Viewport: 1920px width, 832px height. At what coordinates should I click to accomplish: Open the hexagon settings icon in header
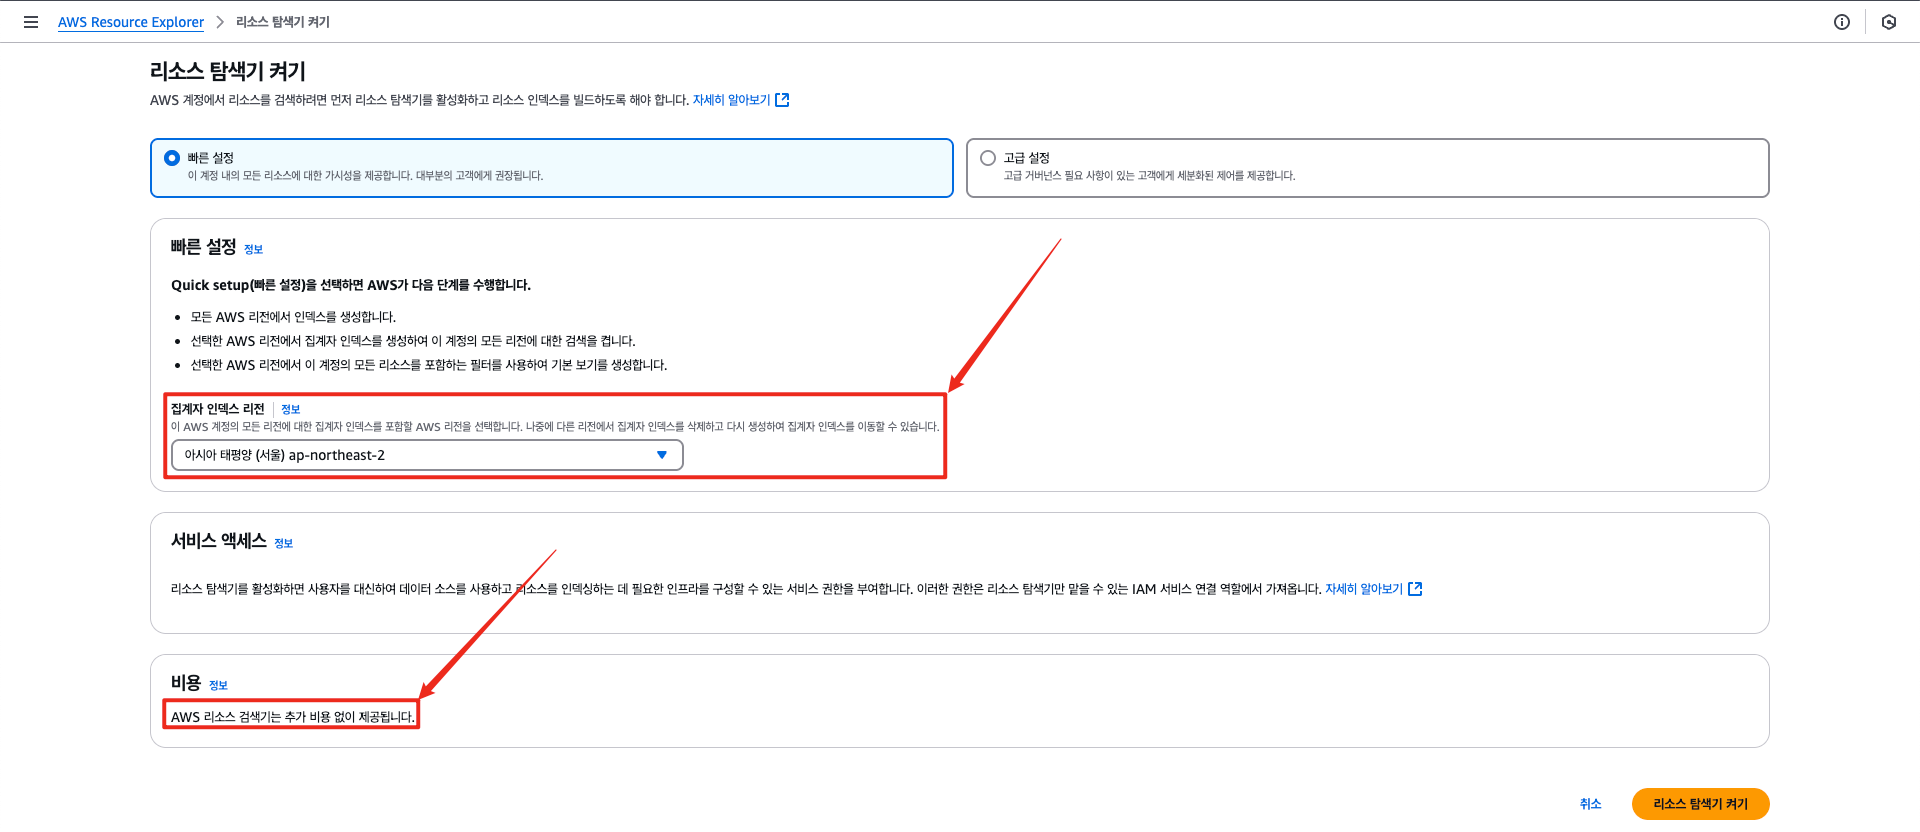tap(1889, 22)
